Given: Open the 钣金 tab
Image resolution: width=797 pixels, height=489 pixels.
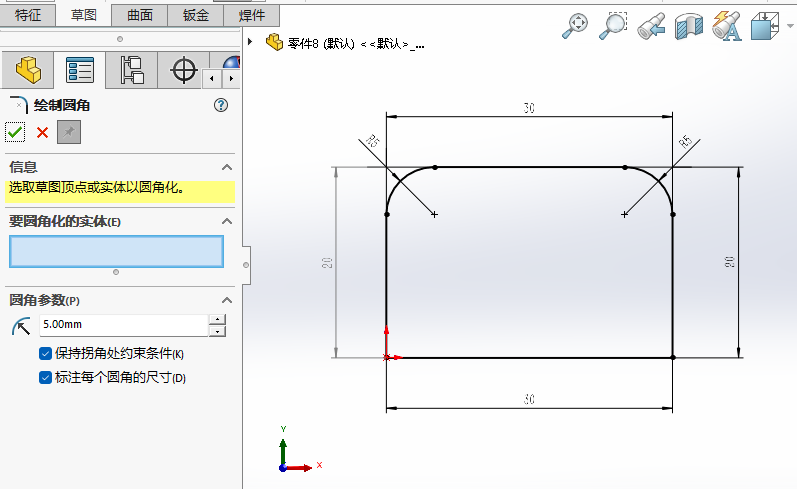Looking at the screenshot, I should coord(196,15).
